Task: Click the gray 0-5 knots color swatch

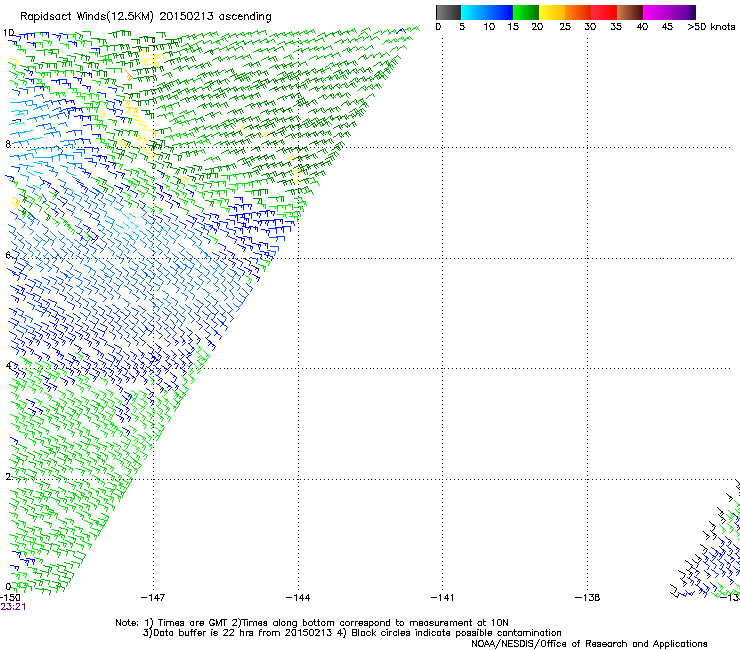Action: pyautogui.click(x=448, y=12)
